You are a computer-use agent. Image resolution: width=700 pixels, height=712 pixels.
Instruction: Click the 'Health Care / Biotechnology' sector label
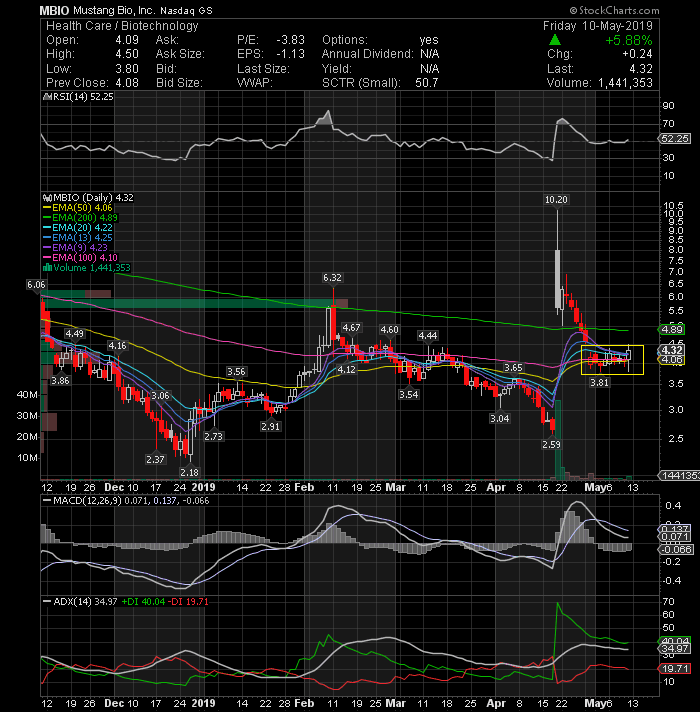[123, 26]
